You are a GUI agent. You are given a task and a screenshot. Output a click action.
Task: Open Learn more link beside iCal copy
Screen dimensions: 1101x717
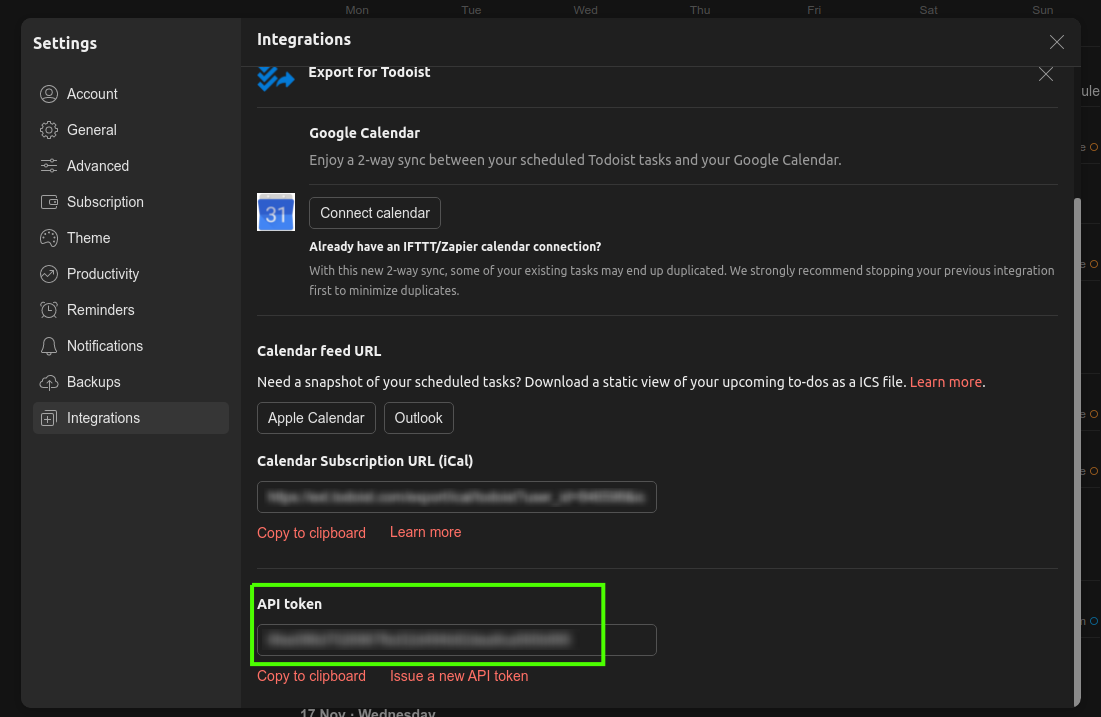click(x=426, y=532)
